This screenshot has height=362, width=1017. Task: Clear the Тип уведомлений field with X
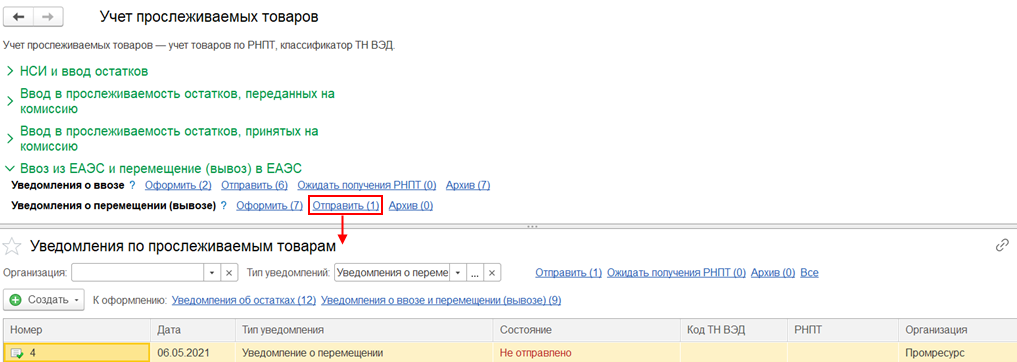492,273
